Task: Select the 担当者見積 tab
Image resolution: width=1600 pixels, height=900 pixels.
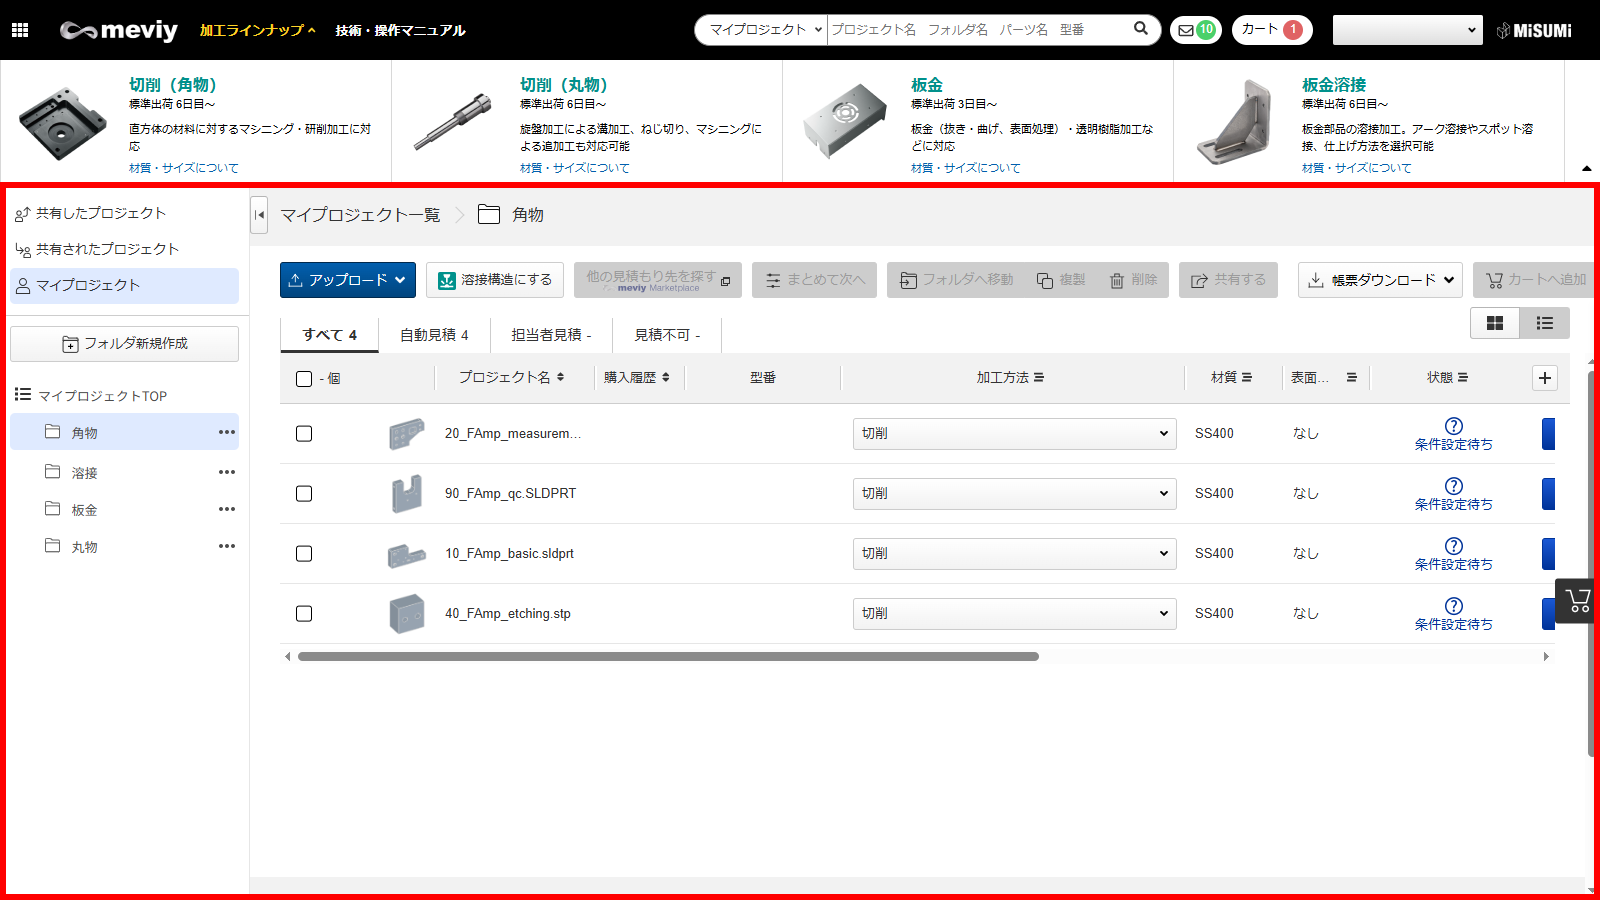Action: (551, 335)
